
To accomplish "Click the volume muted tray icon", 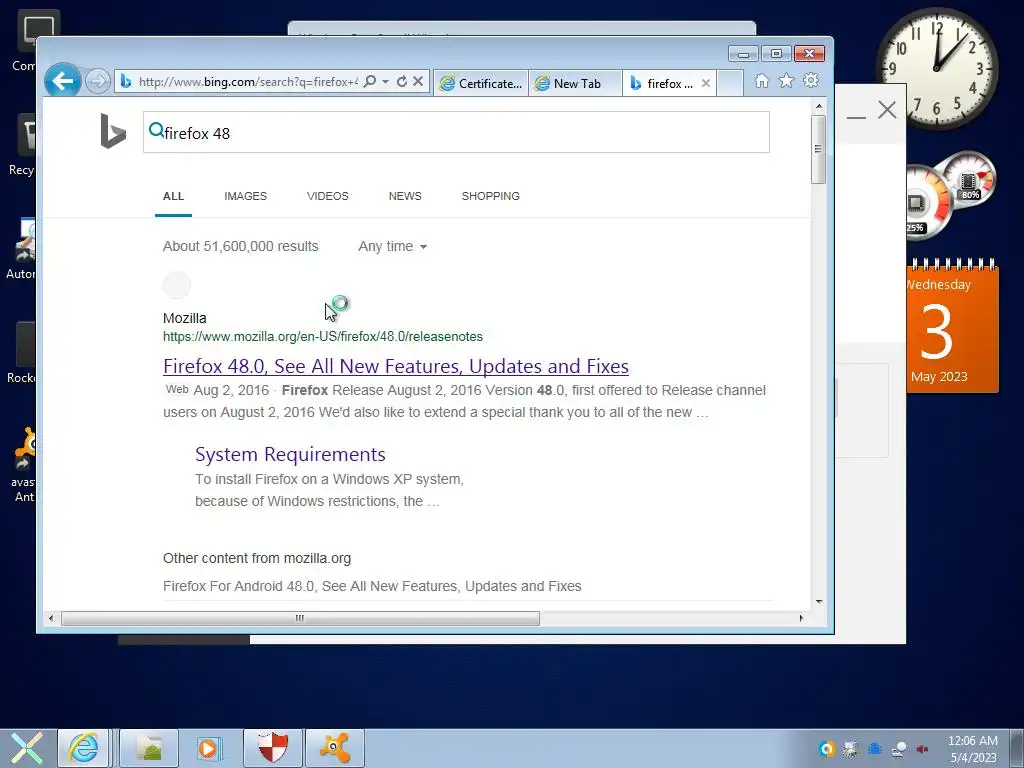I will [922, 749].
